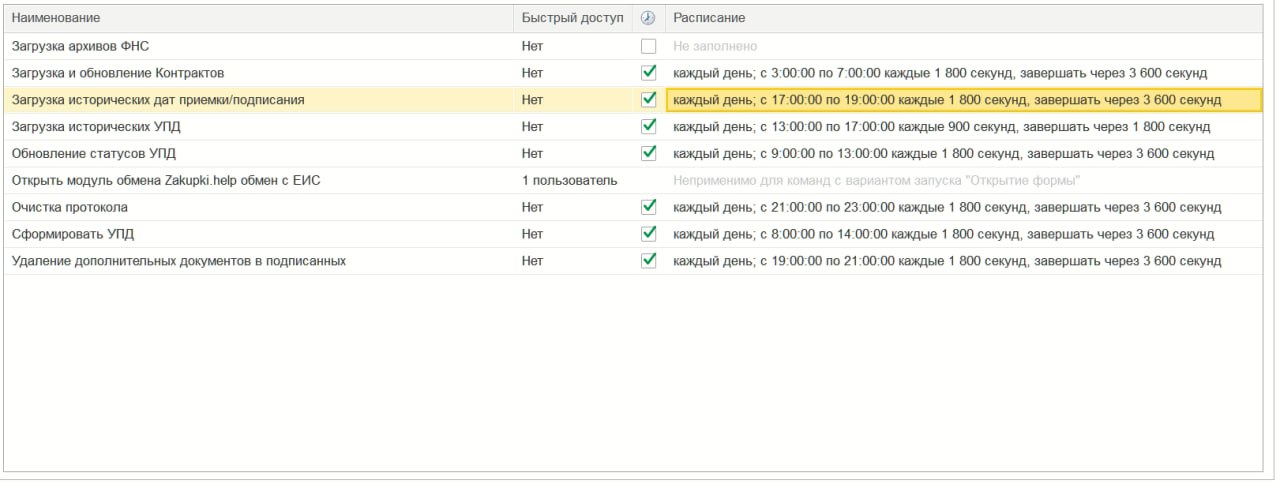Open the highlighted schedule field 17:00:00–19:00:00
The height and width of the screenshot is (484, 1280).
click(x=964, y=100)
